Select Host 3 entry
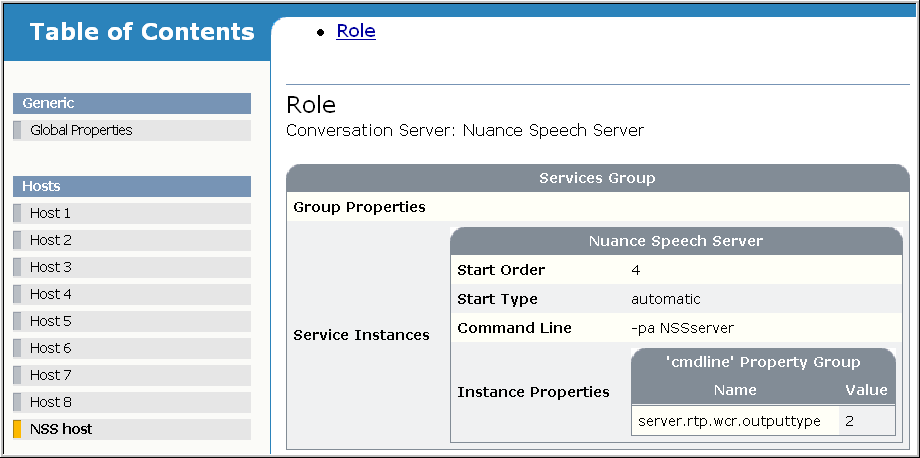 tap(50, 267)
